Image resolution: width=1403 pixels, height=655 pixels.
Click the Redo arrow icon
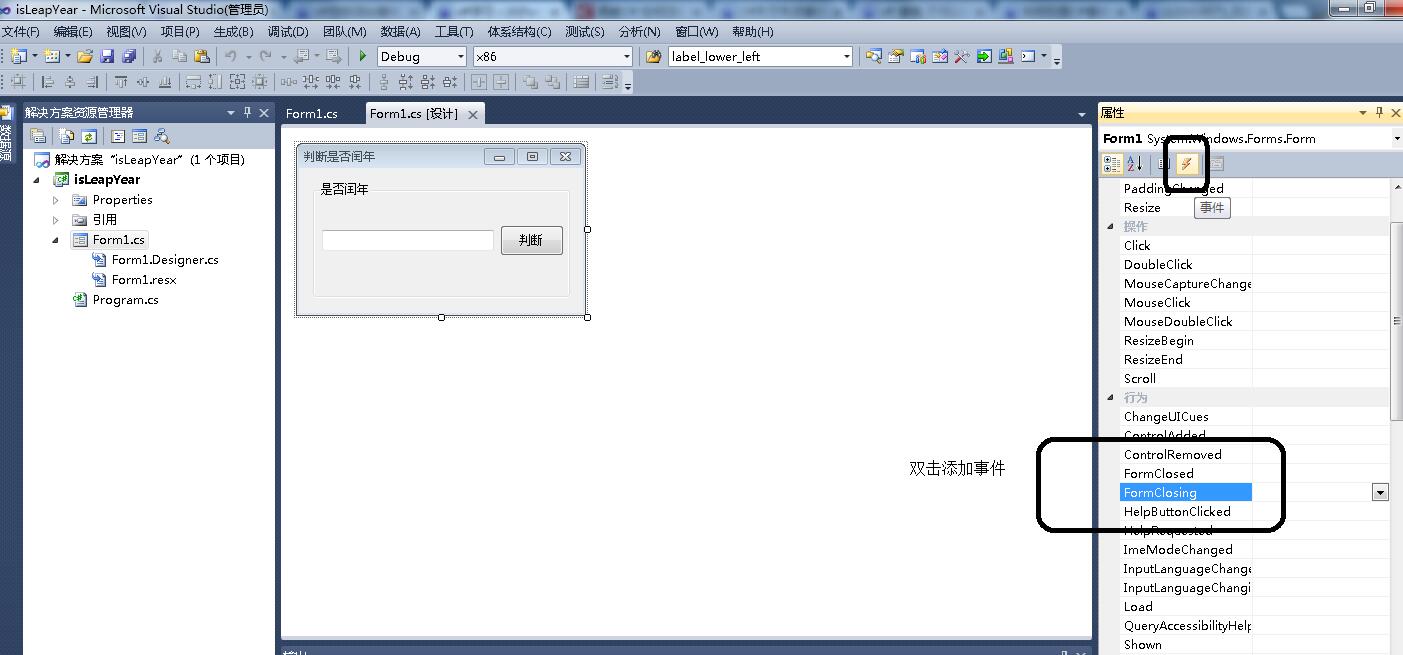[265, 56]
